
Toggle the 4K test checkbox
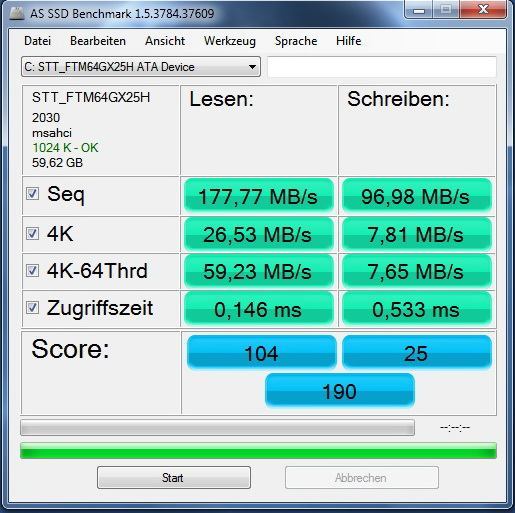tap(32, 233)
